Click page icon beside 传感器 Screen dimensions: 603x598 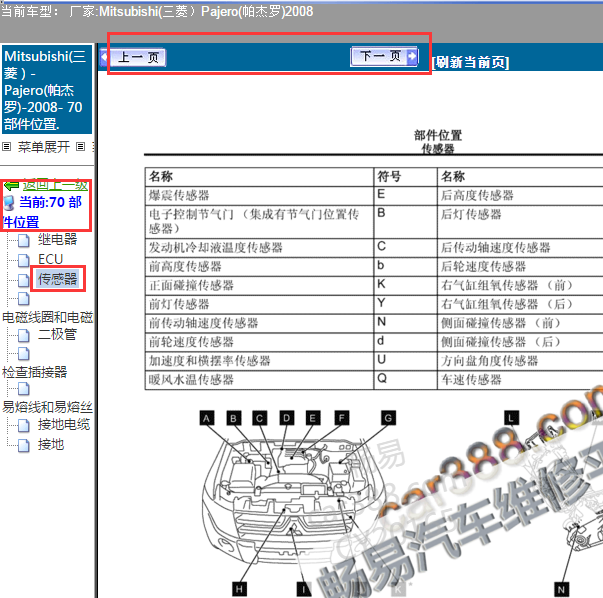click(x=24, y=280)
